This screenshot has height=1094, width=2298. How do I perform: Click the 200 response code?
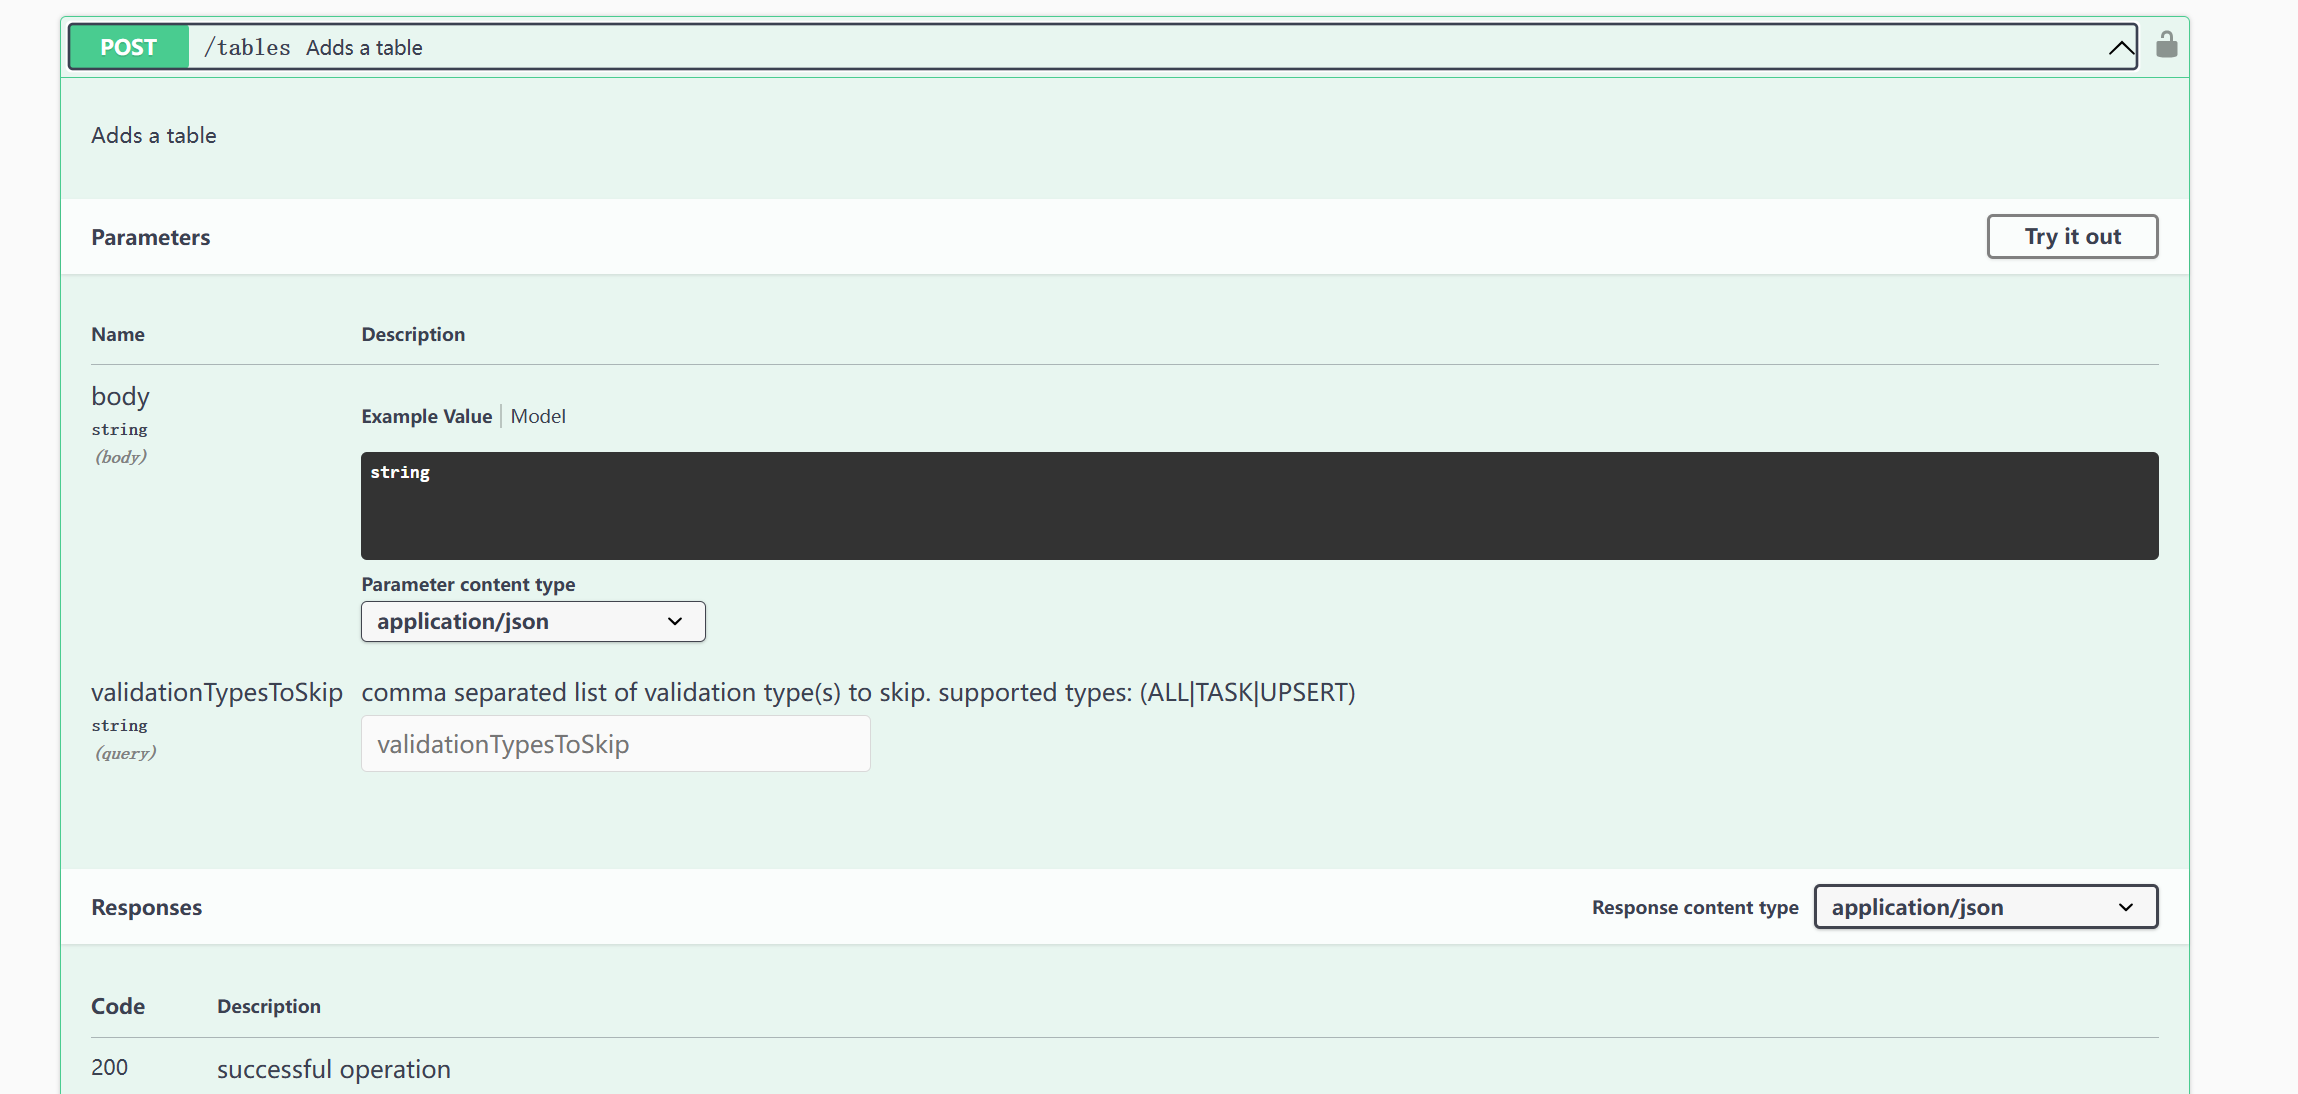click(109, 1067)
